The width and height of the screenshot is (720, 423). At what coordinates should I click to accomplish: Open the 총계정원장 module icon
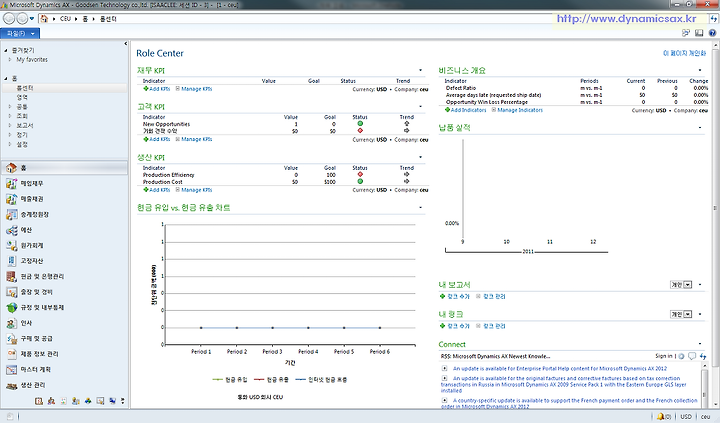pos(11,214)
